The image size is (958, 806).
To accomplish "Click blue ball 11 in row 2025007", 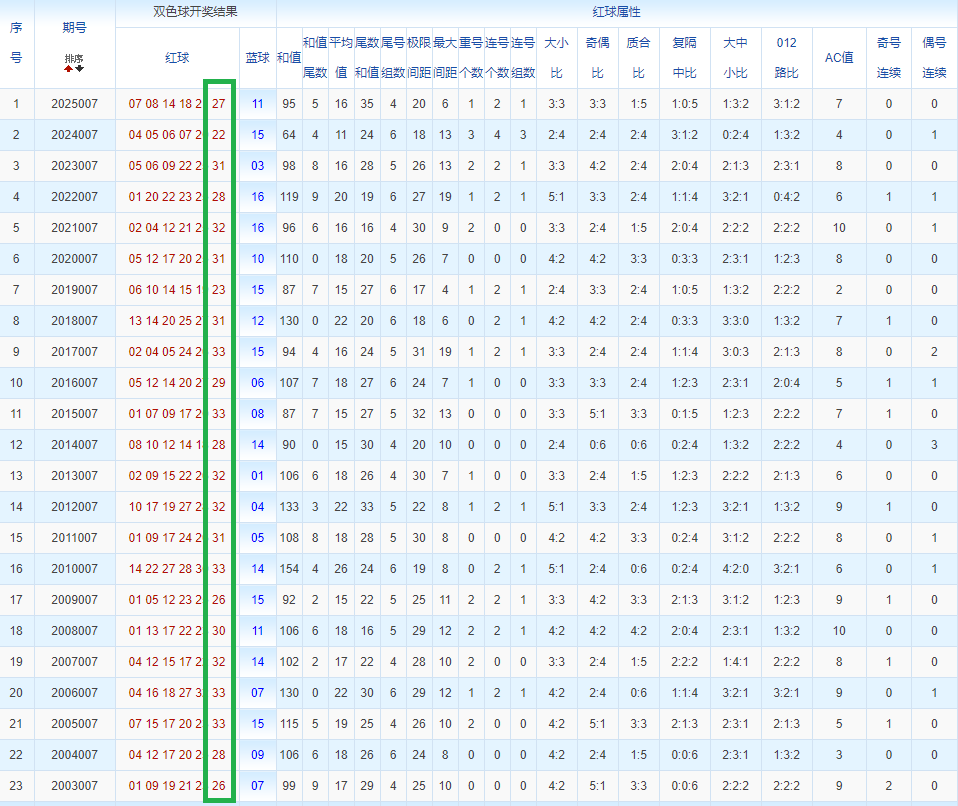I will point(257,104).
